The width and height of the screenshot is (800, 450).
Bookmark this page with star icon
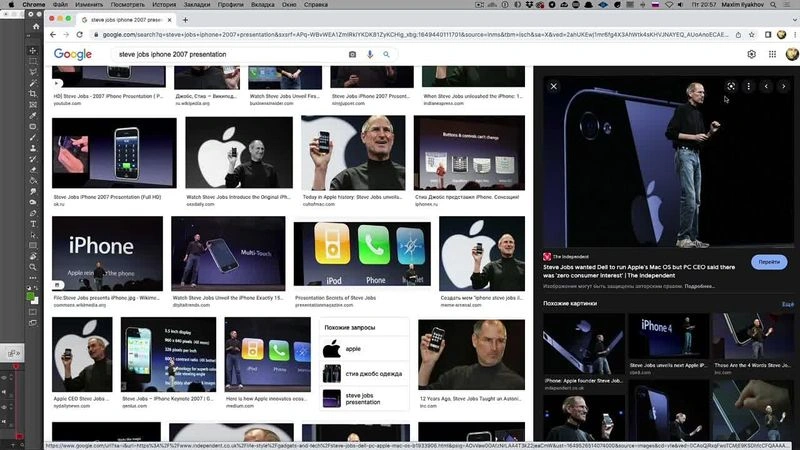(x=752, y=35)
